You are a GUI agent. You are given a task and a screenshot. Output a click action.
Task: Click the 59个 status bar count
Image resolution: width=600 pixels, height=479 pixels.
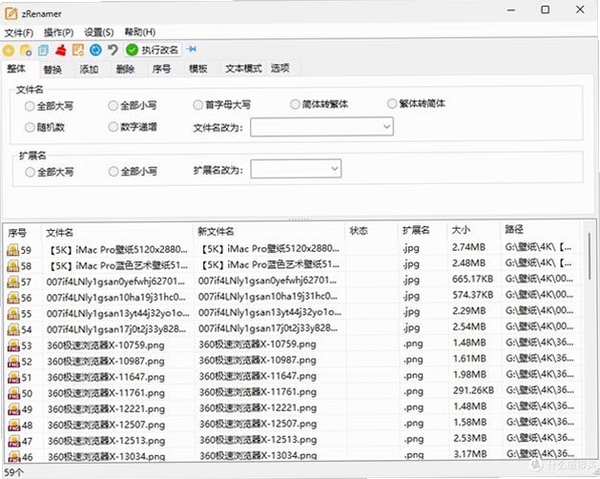click(14, 472)
